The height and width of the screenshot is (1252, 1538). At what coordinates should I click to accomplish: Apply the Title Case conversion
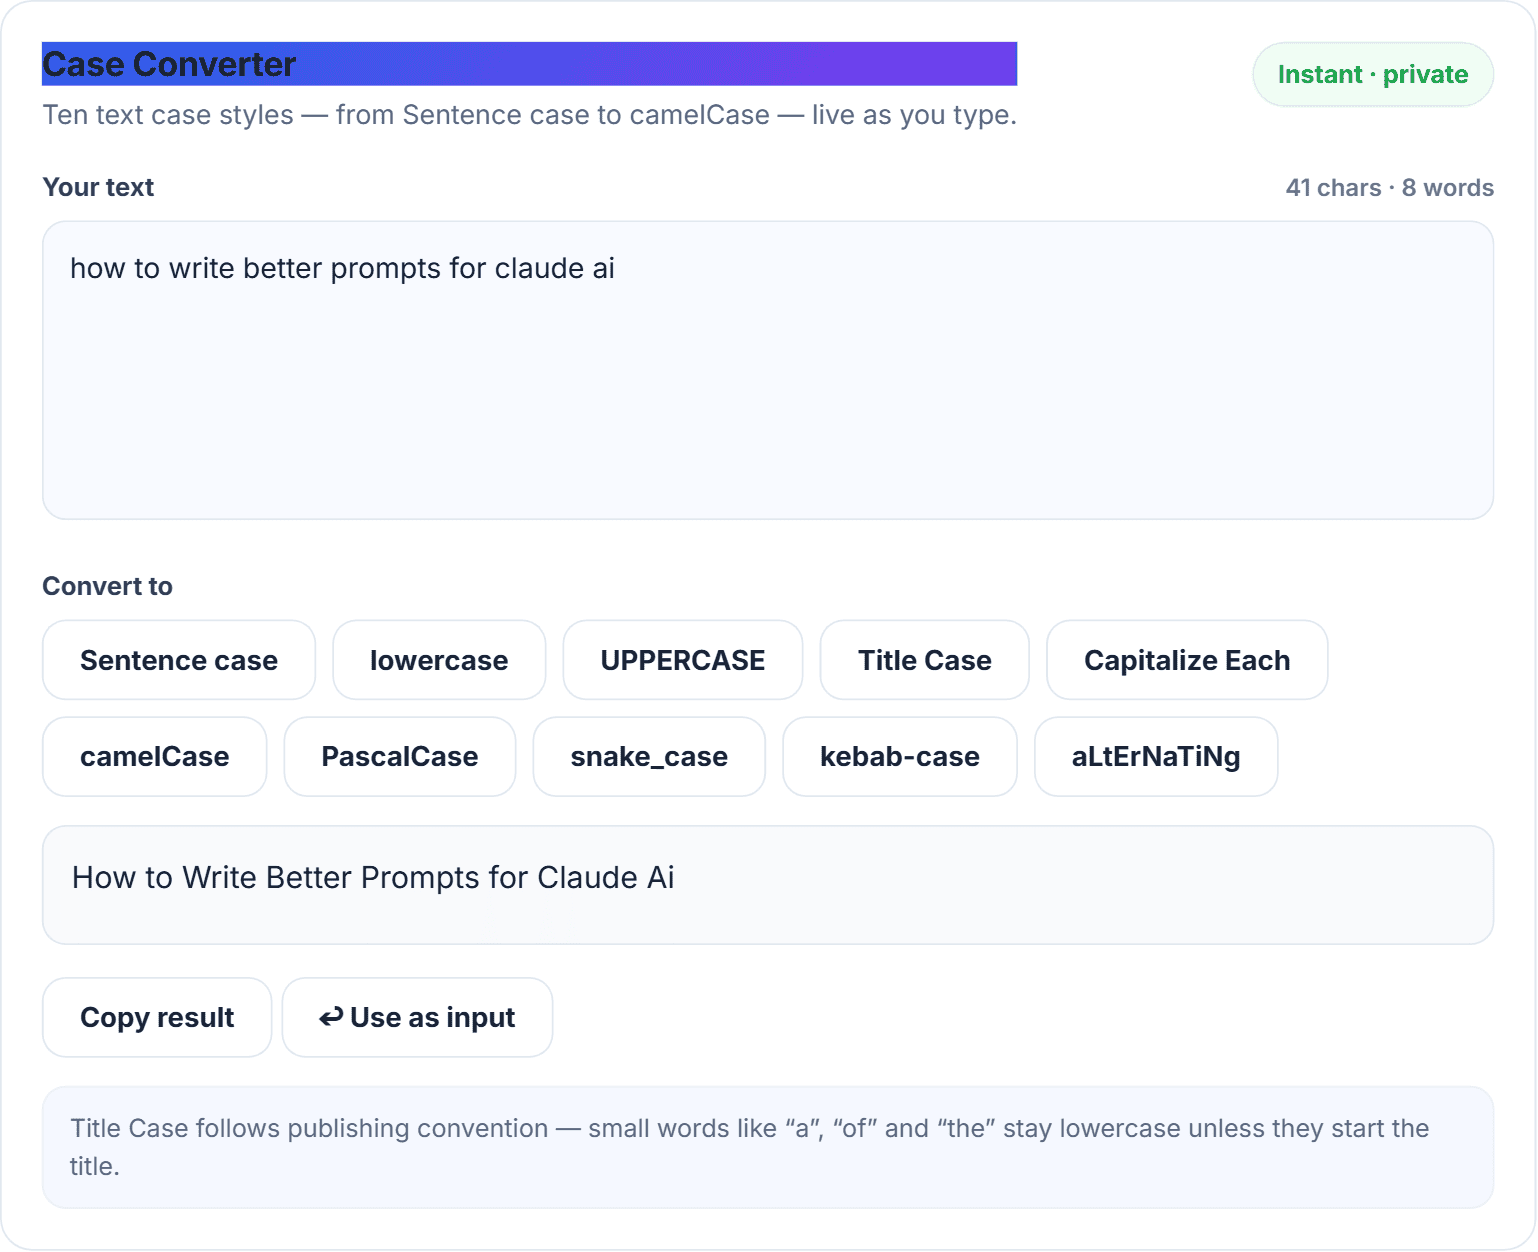click(925, 660)
